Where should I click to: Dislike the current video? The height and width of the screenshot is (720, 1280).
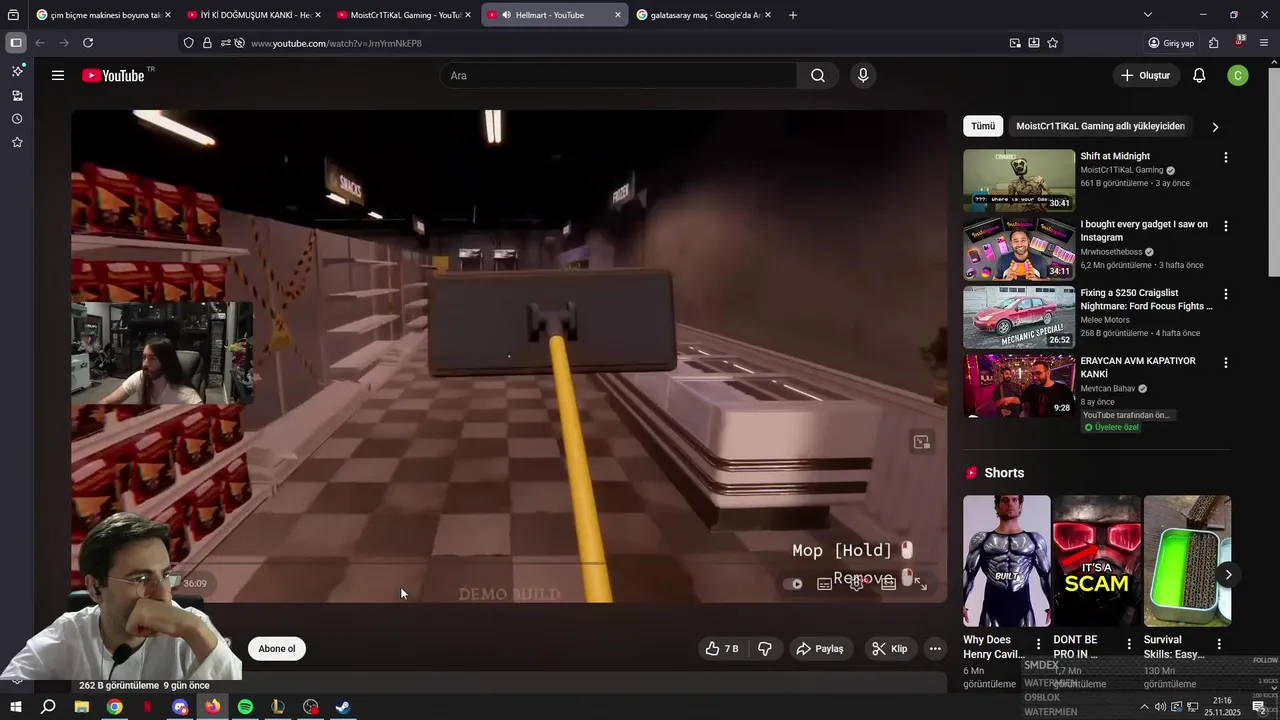(765, 649)
